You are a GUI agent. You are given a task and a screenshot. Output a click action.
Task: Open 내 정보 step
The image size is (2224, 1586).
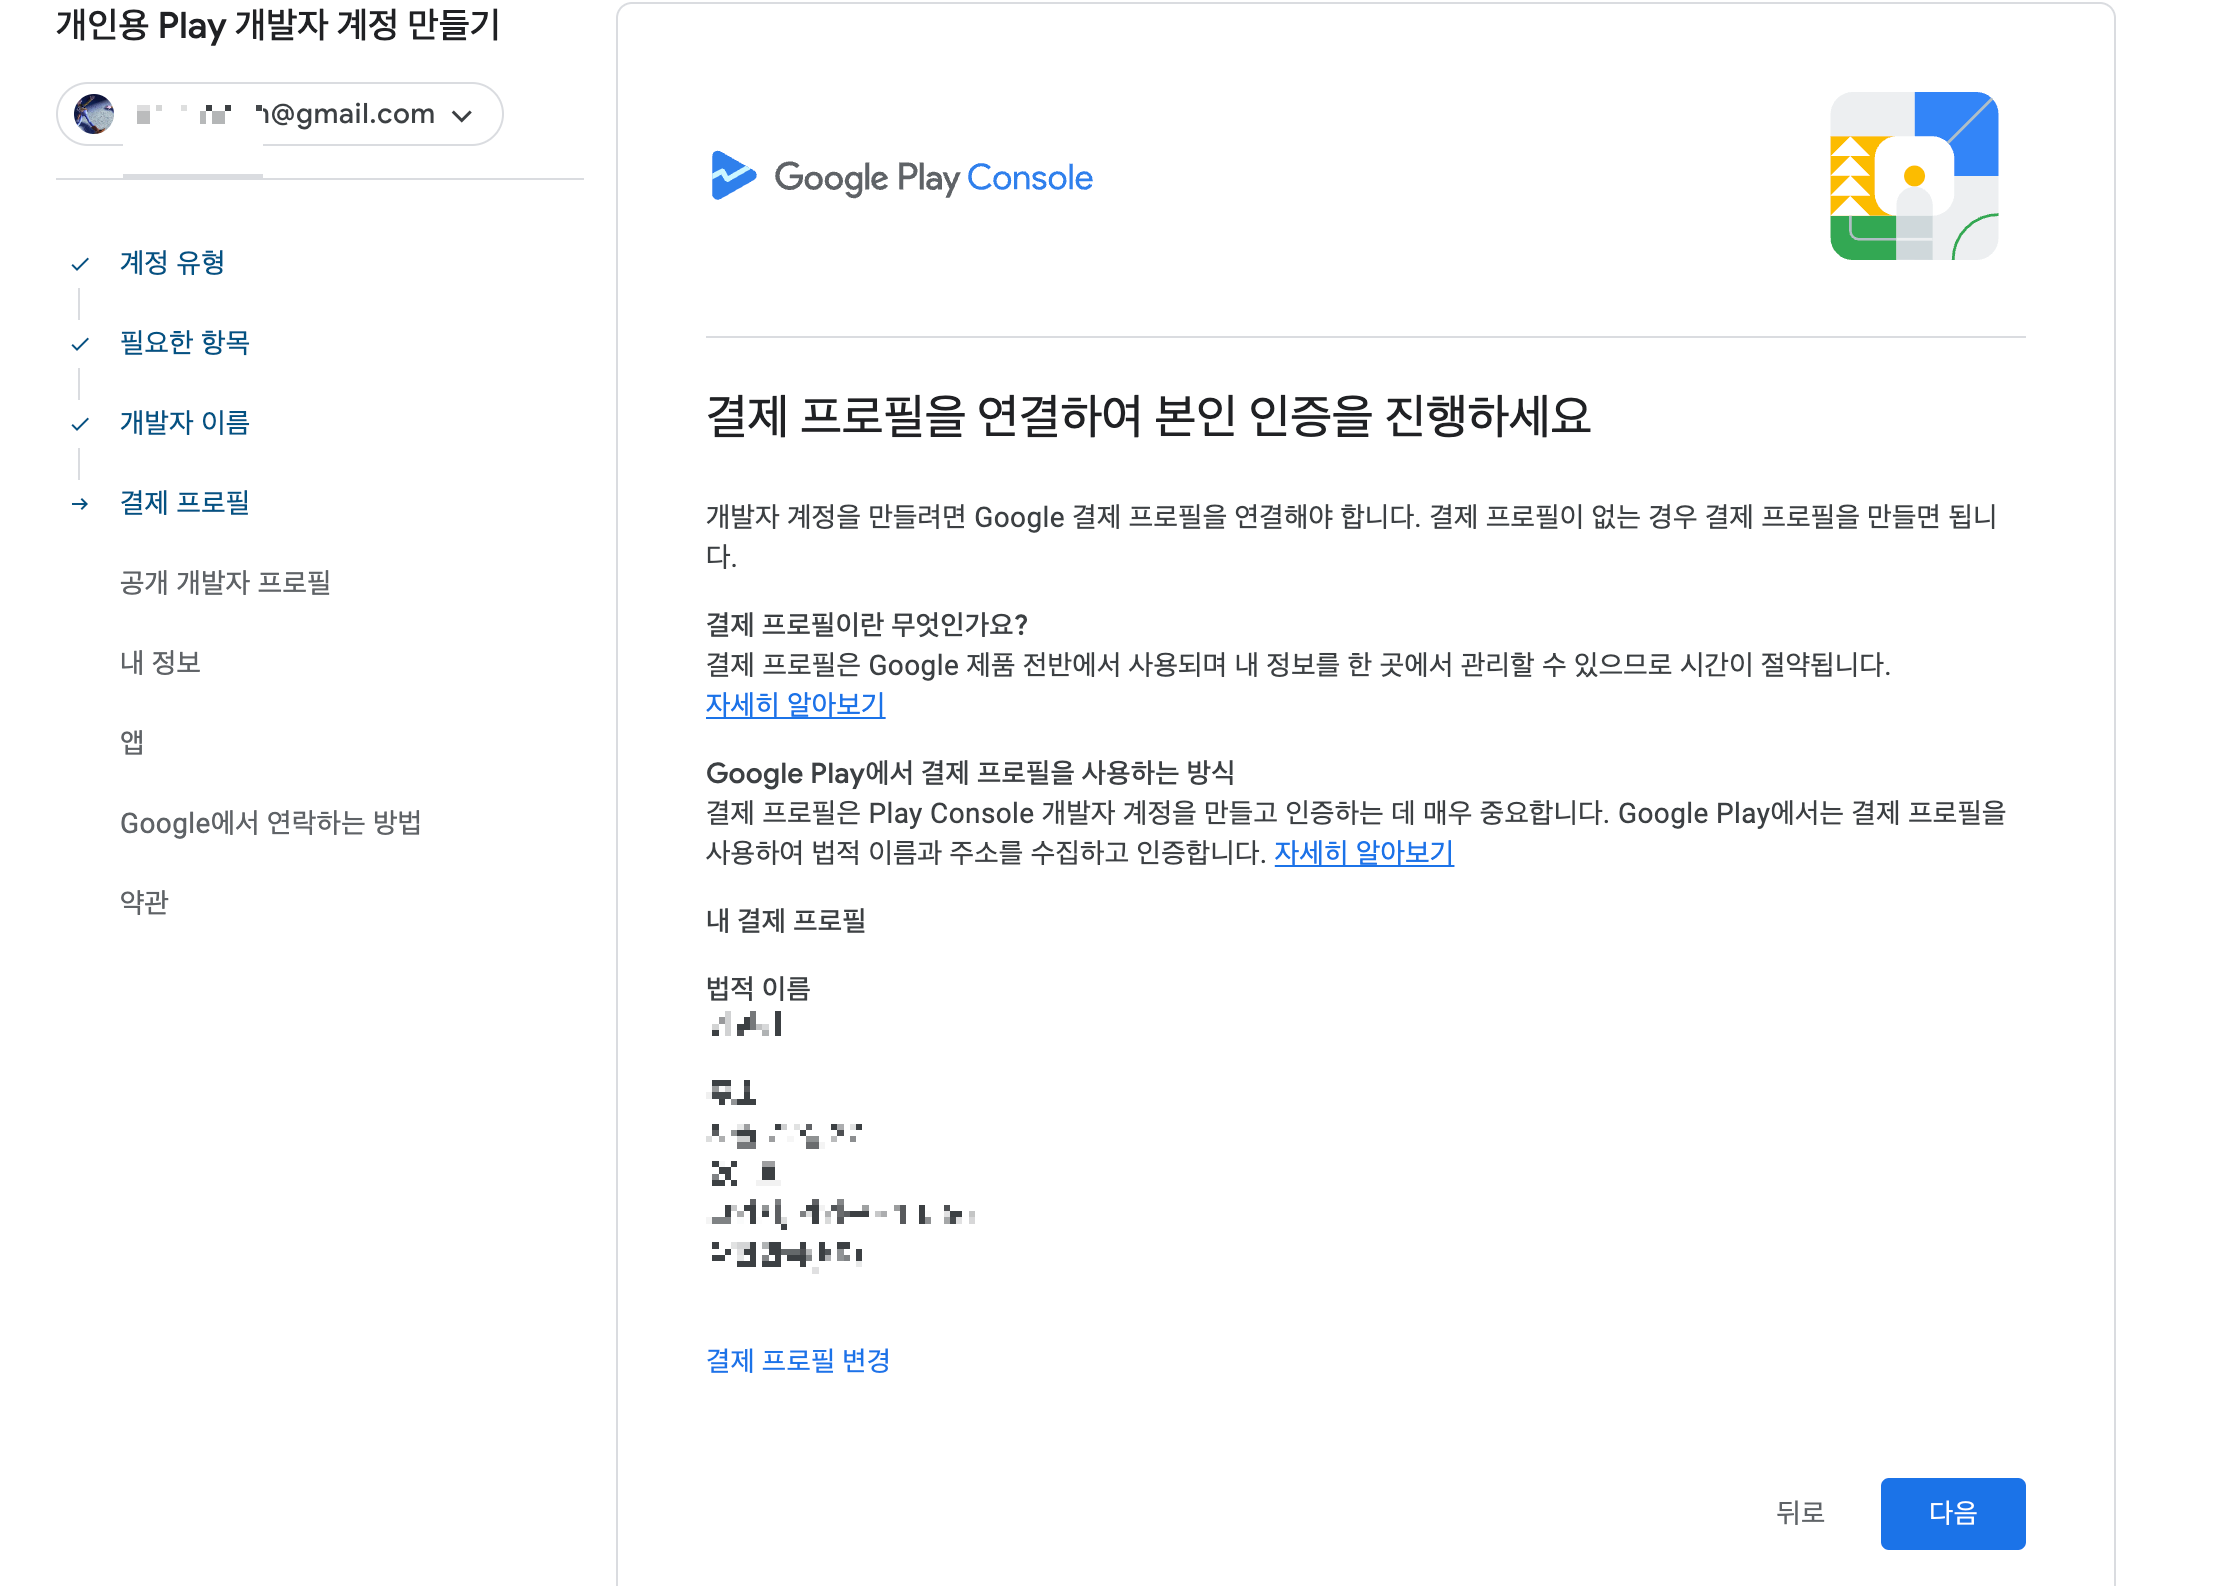tap(160, 662)
